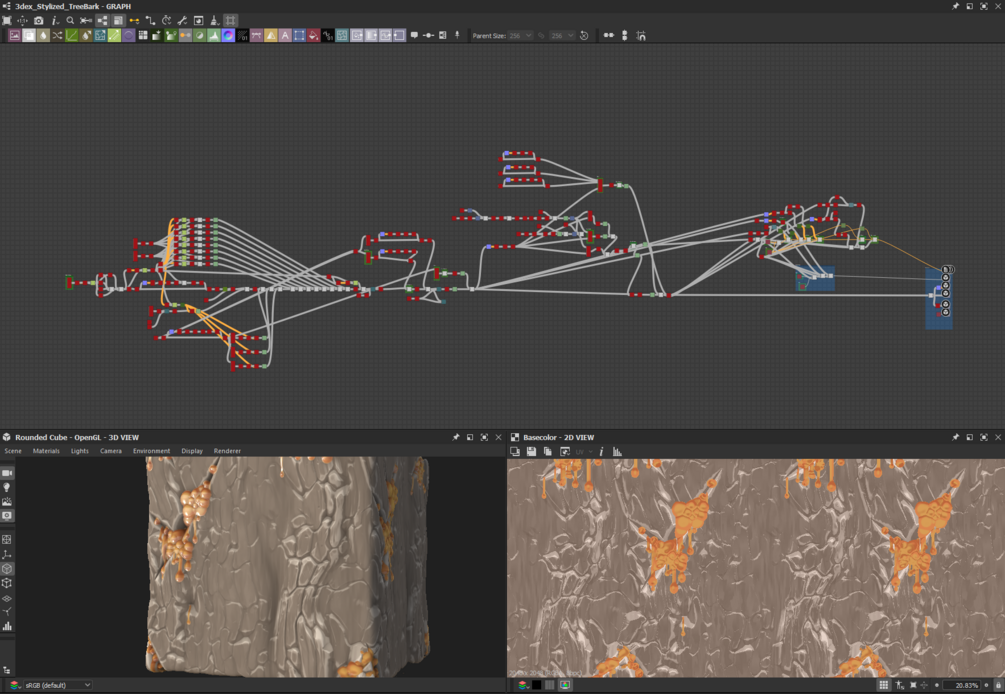
Task: Open the first Parent Size 256 dropdown
Action: tap(520, 36)
